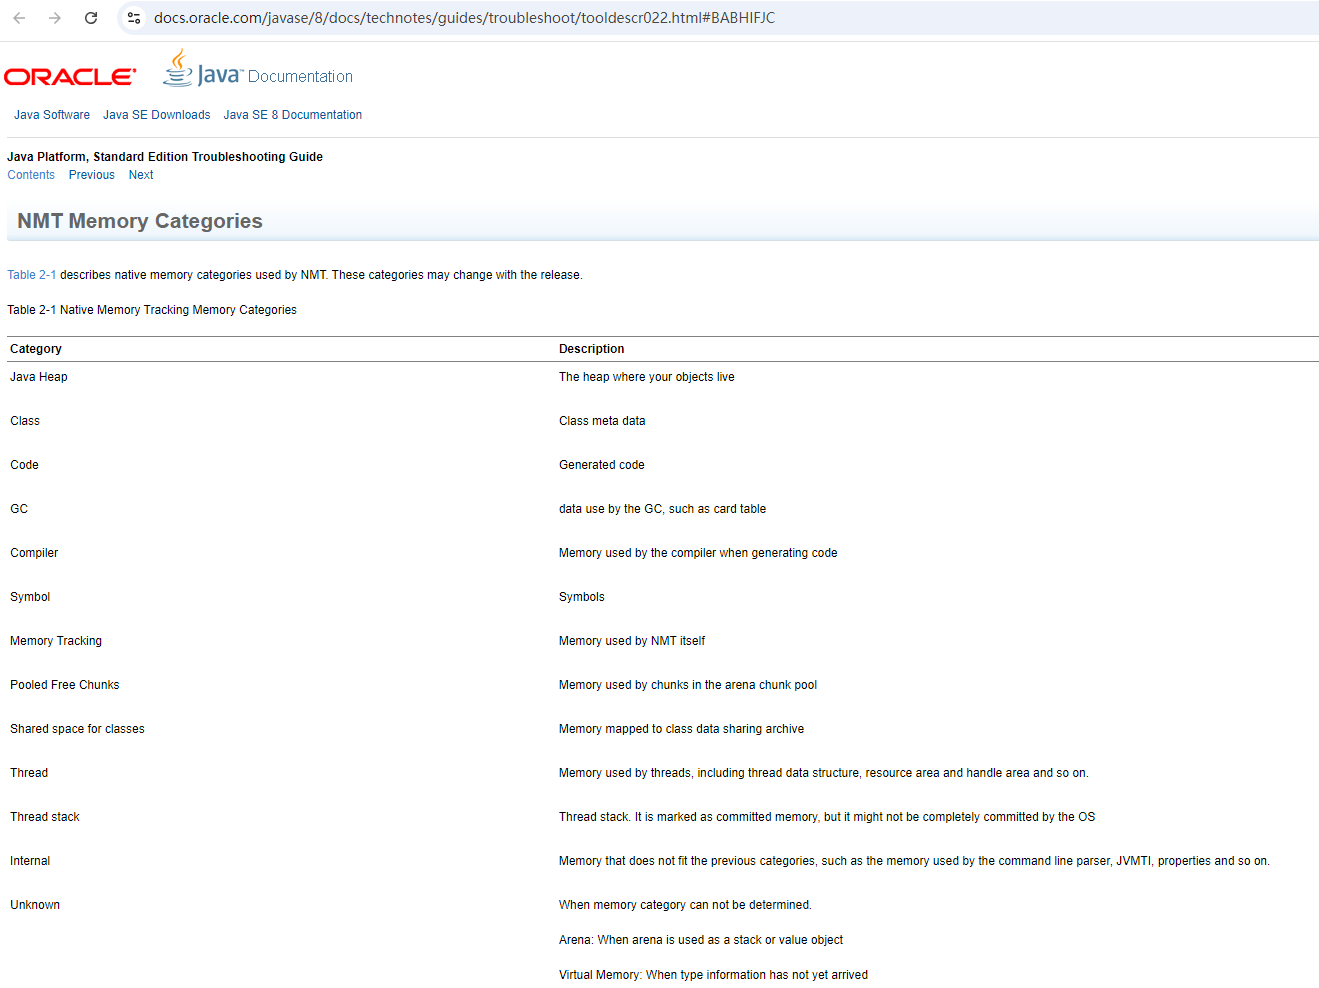The height and width of the screenshot is (988, 1319).
Task: Go to the Previous page
Action: [x=92, y=175]
